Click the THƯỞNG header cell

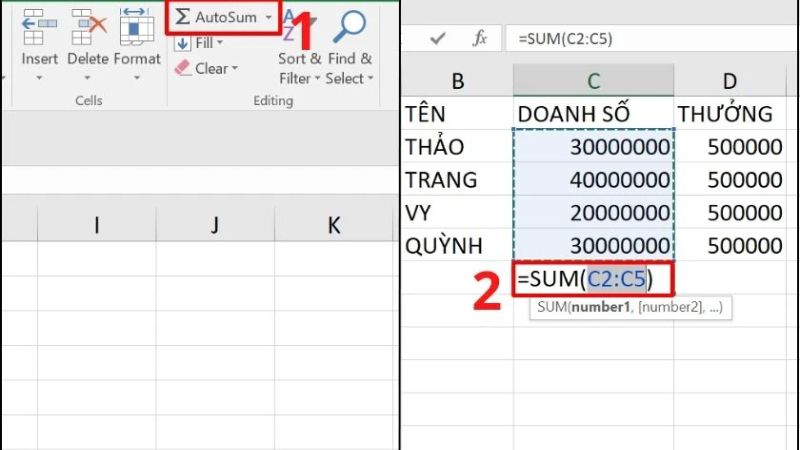730,113
